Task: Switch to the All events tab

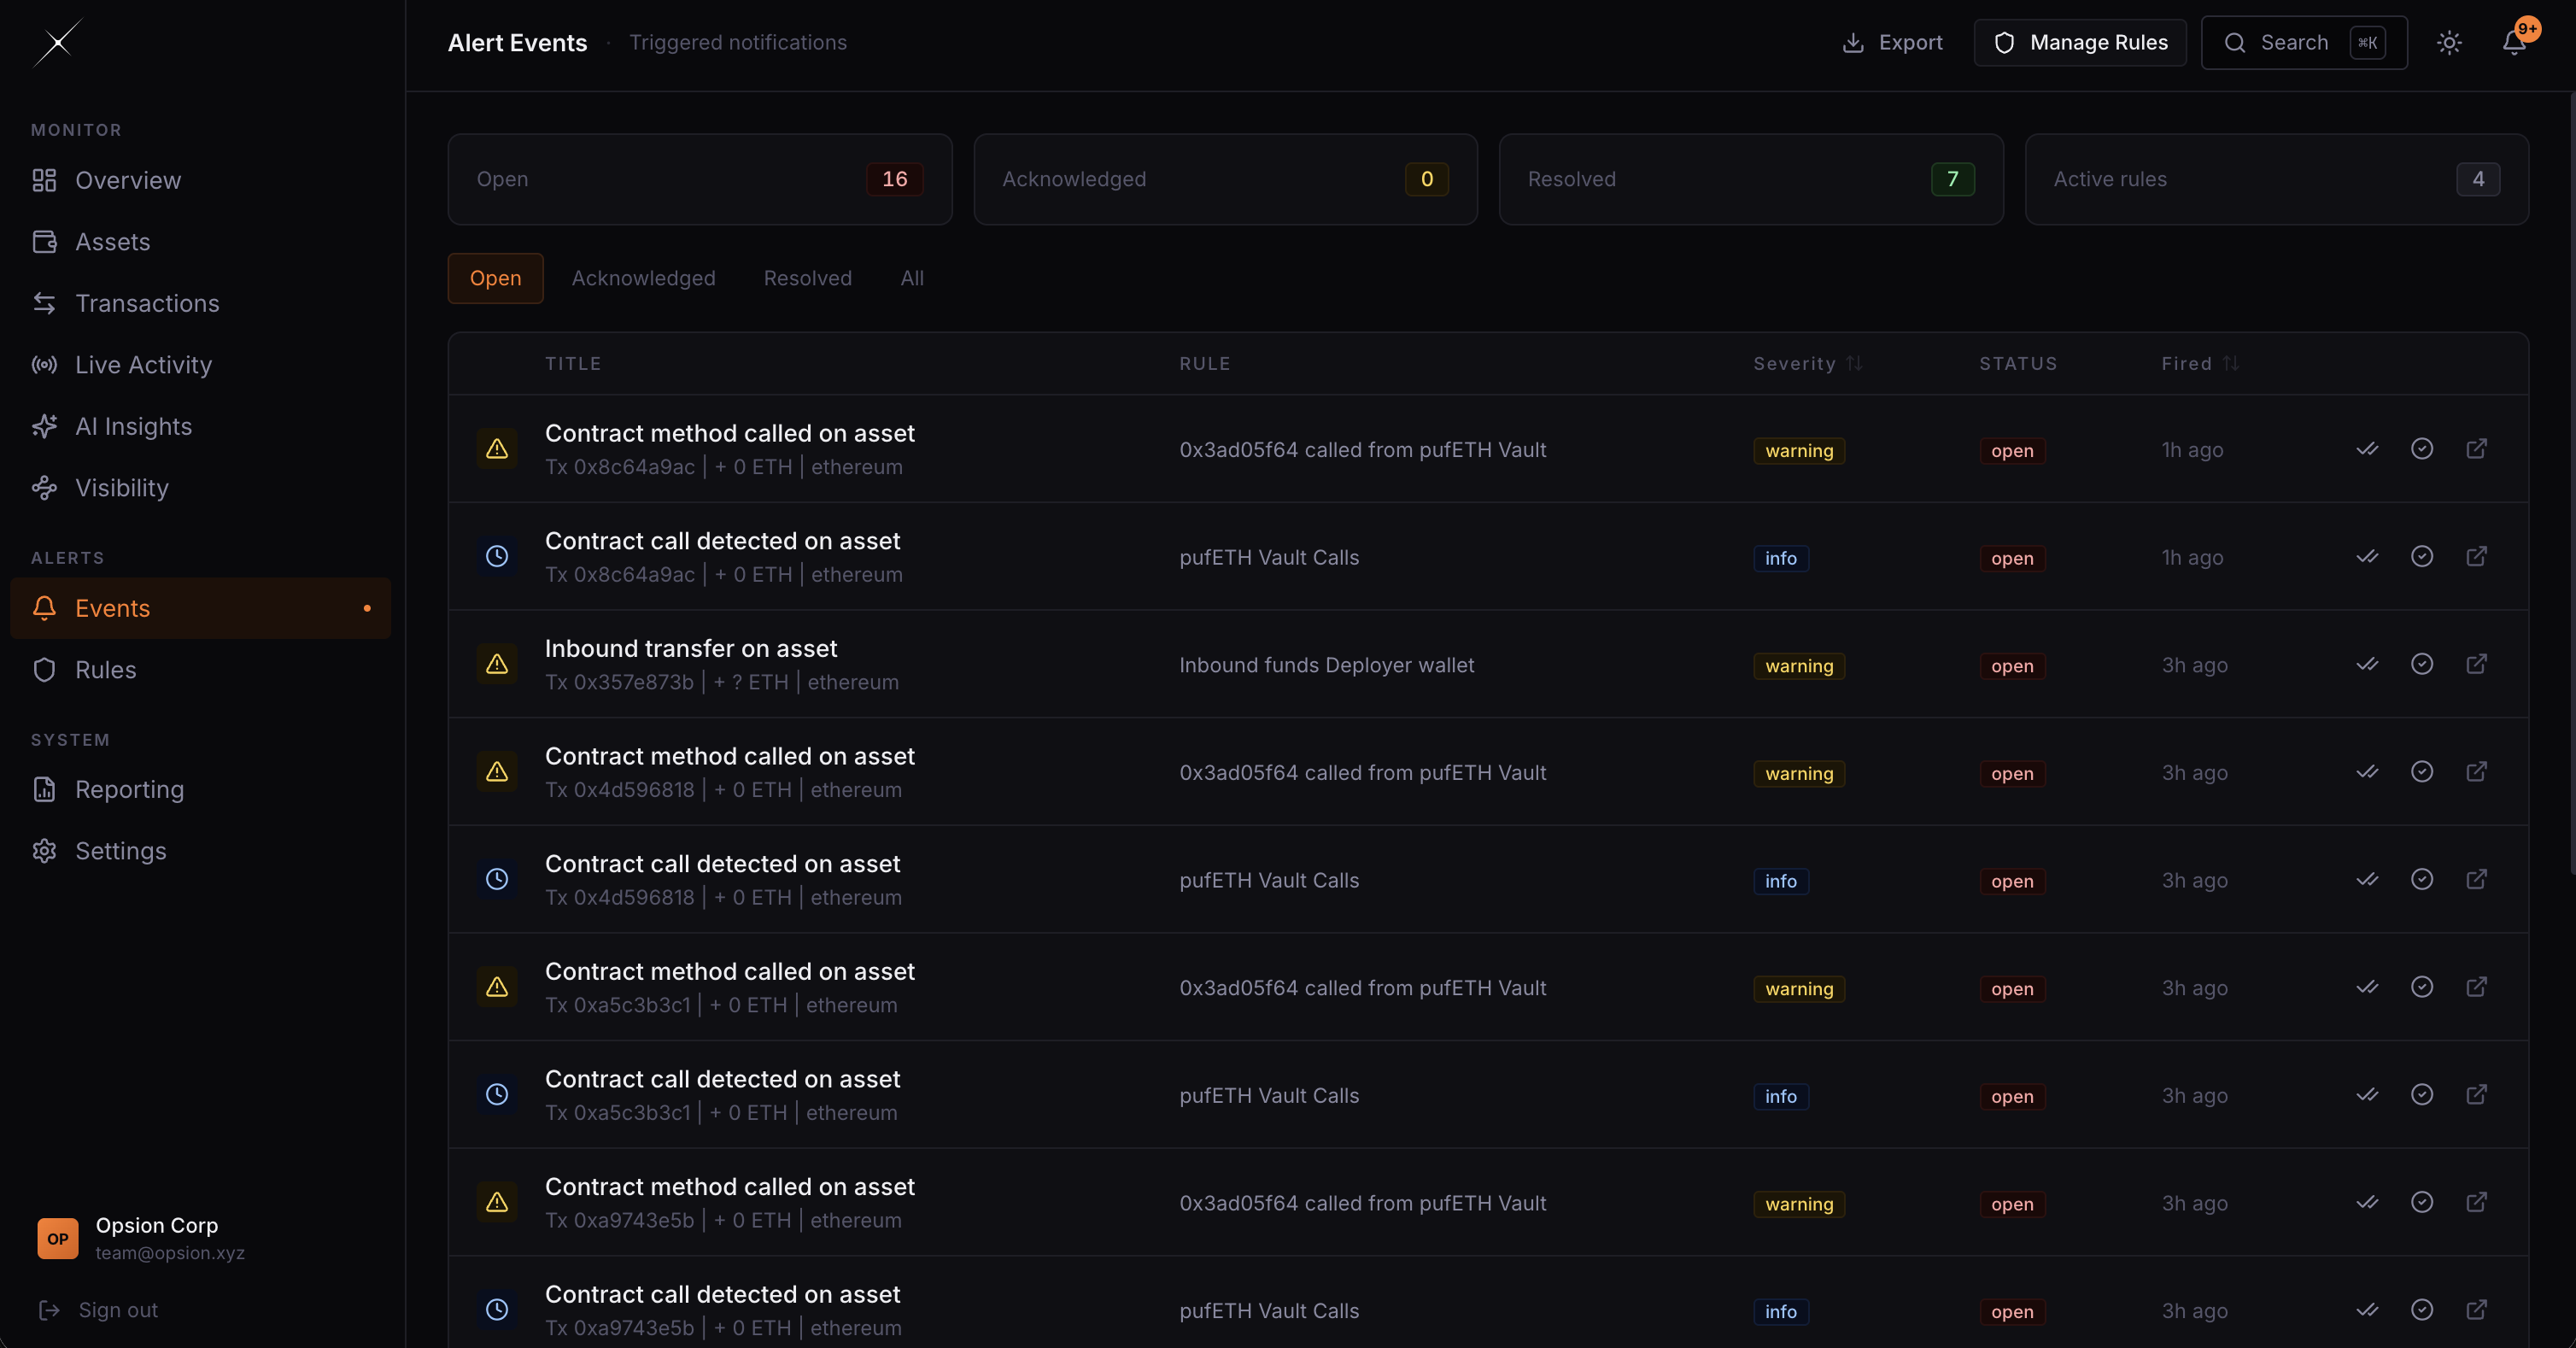Action: coord(911,278)
